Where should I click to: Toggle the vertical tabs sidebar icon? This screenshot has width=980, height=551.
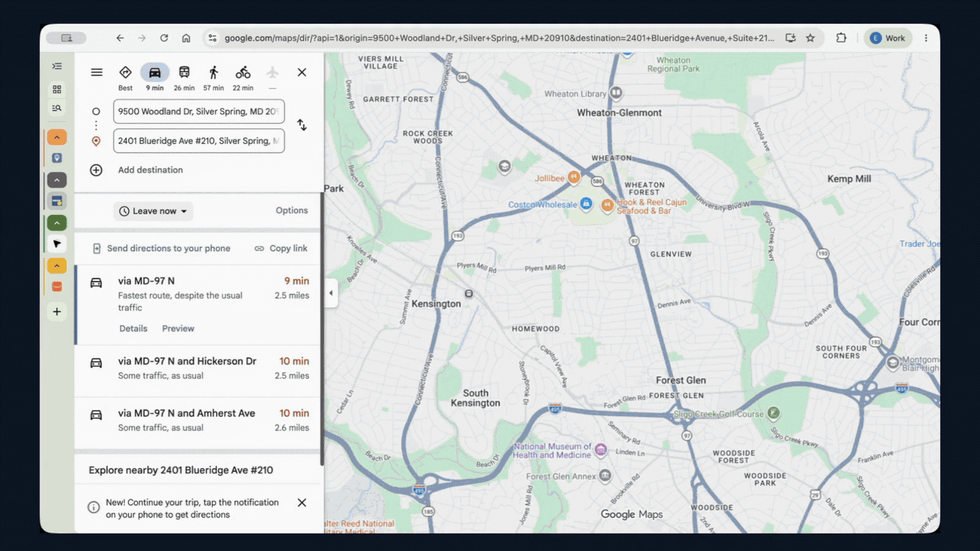tap(57, 66)
